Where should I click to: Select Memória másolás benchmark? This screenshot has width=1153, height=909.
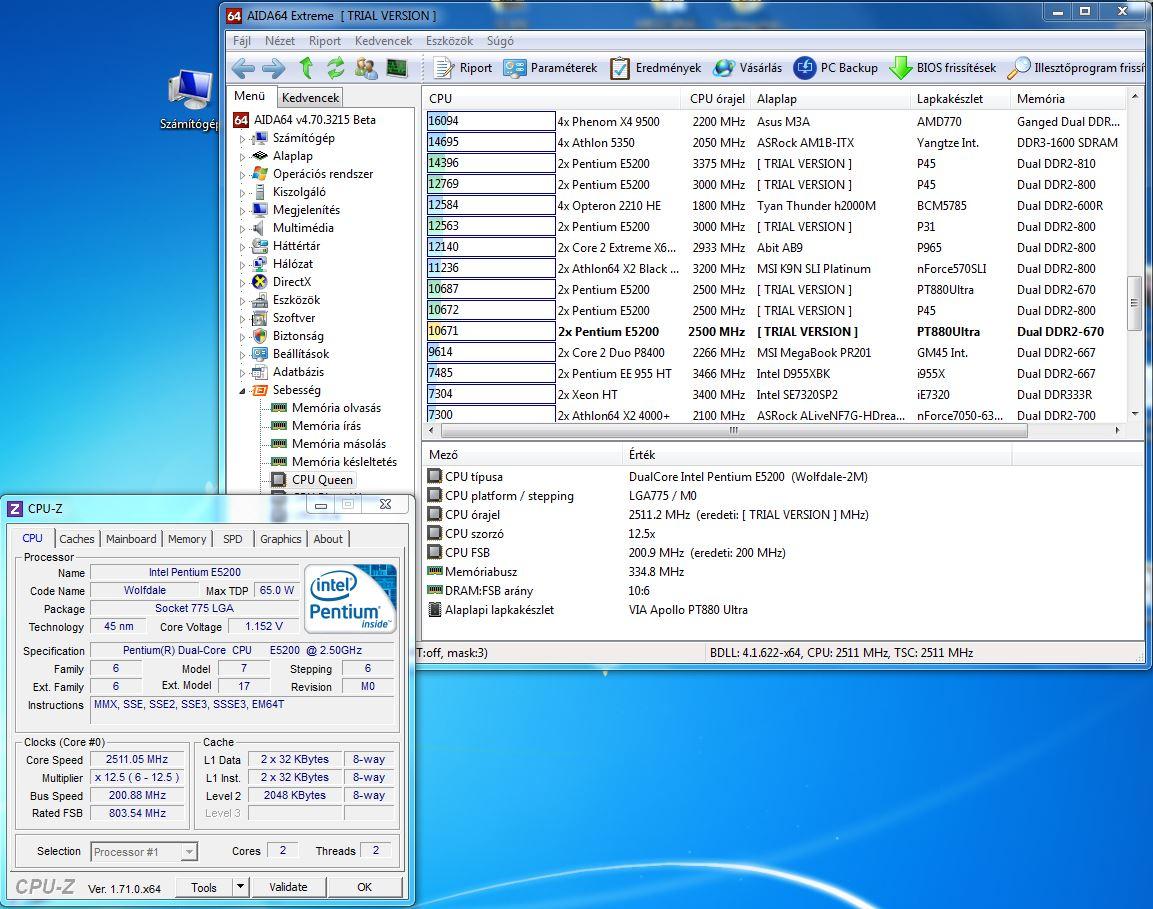338,444
